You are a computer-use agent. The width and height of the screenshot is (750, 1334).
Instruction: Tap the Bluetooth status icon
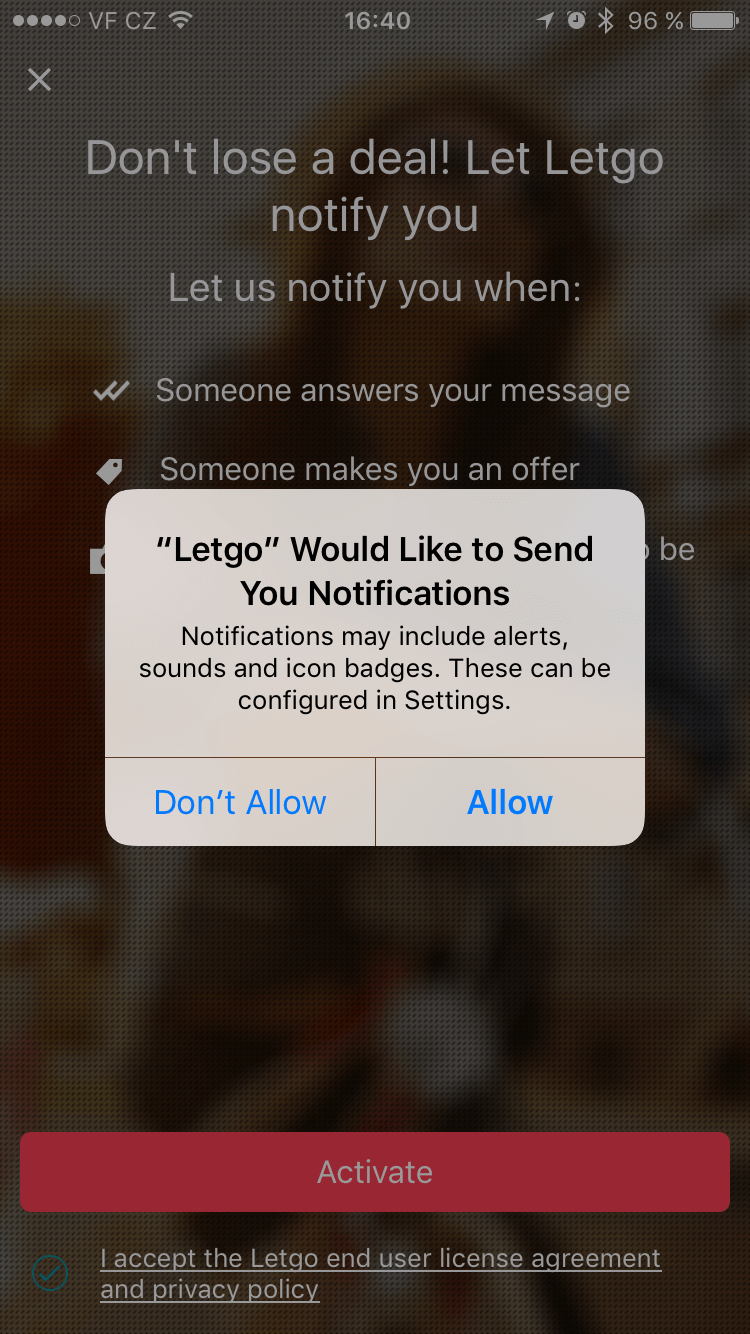pyautogui.click(x=605, y=20)
